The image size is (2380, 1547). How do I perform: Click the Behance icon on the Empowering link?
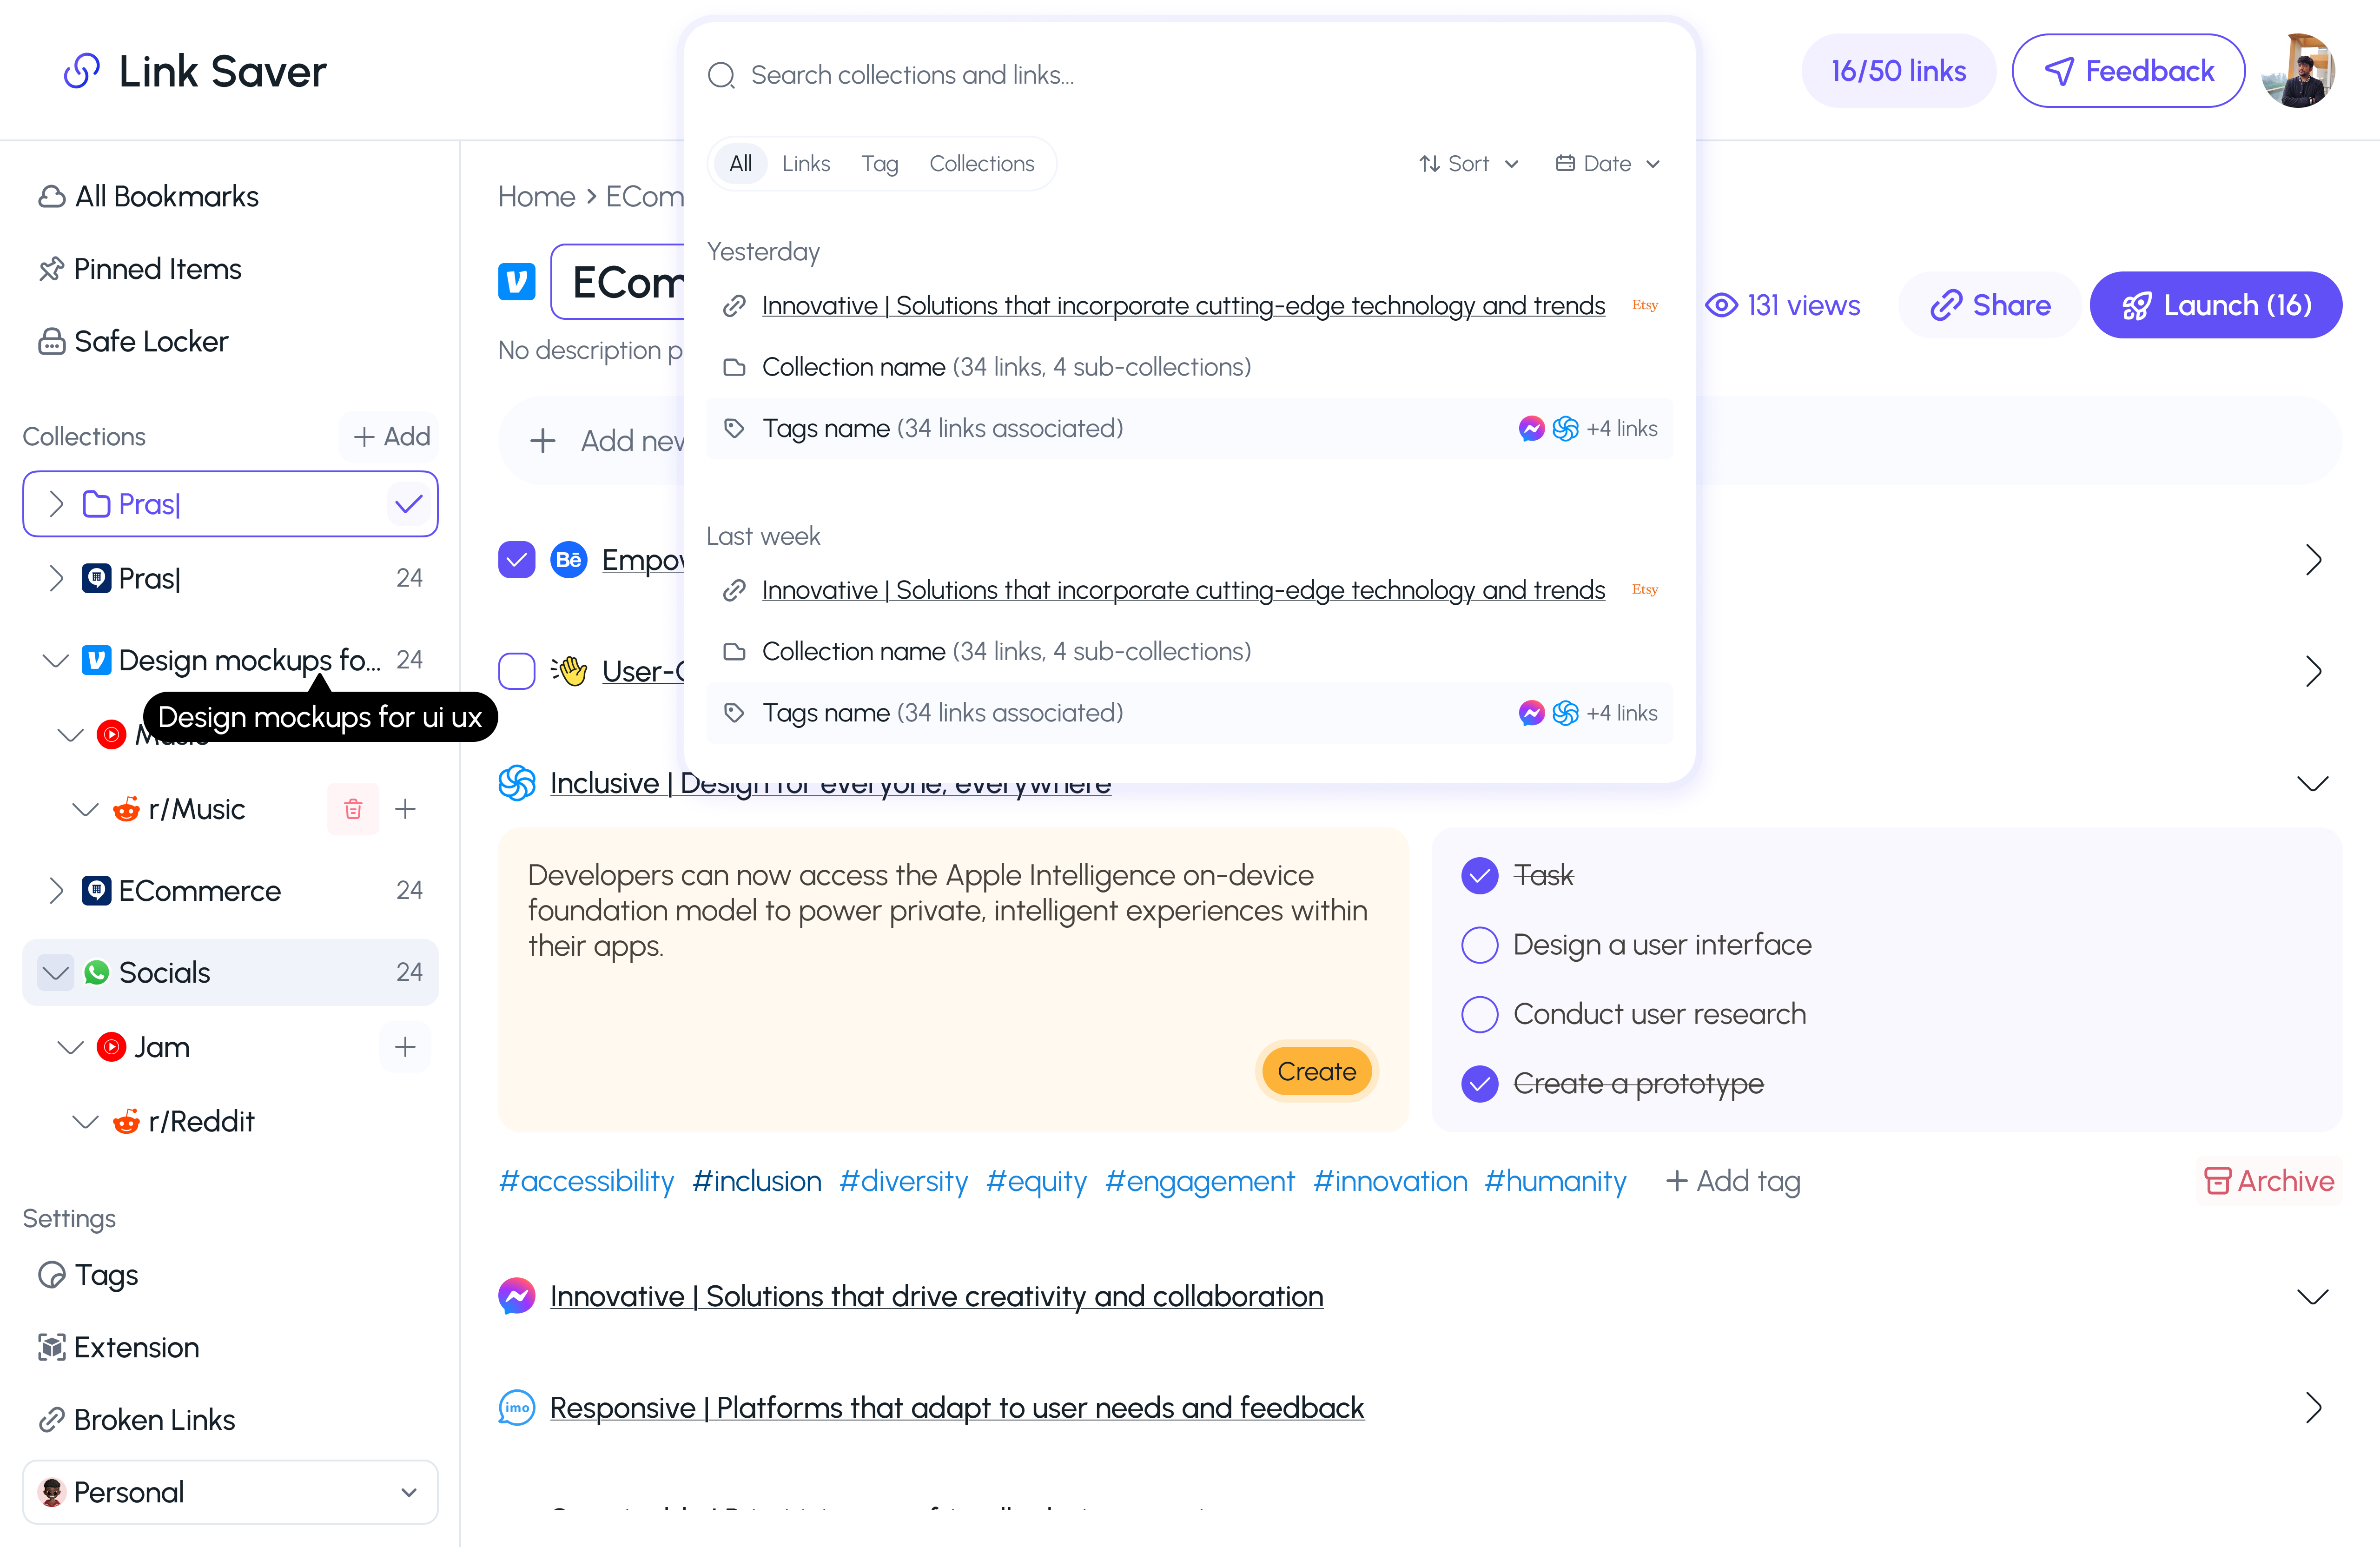pyautogui.click(x=568, y=560)
